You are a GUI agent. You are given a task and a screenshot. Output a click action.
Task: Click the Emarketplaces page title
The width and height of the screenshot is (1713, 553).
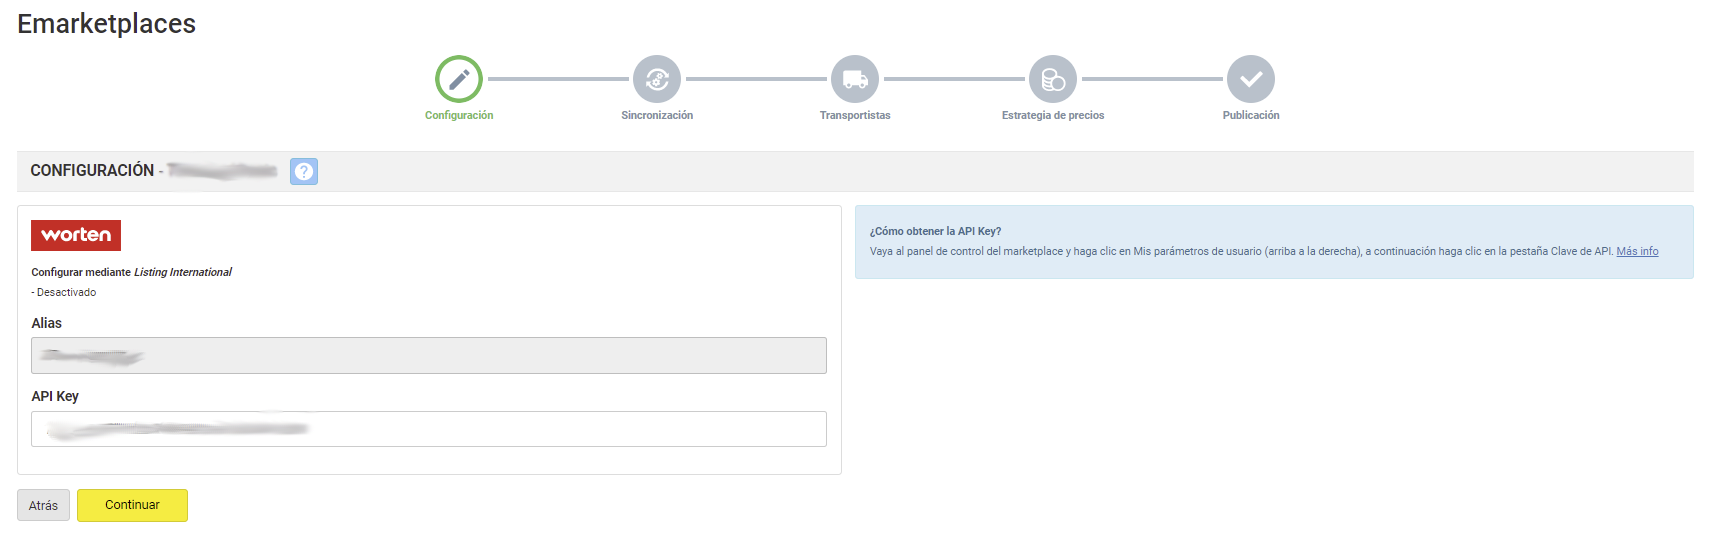click(107, 24)
